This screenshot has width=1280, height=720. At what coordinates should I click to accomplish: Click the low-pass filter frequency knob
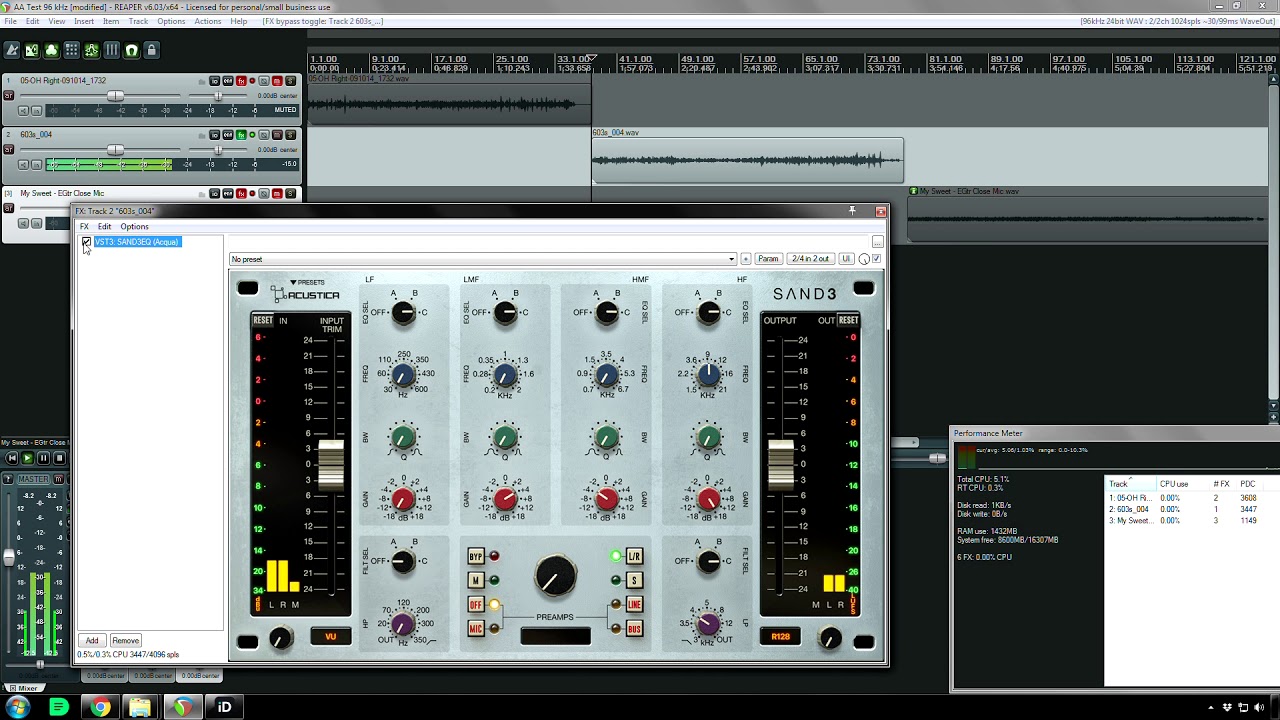709,625
